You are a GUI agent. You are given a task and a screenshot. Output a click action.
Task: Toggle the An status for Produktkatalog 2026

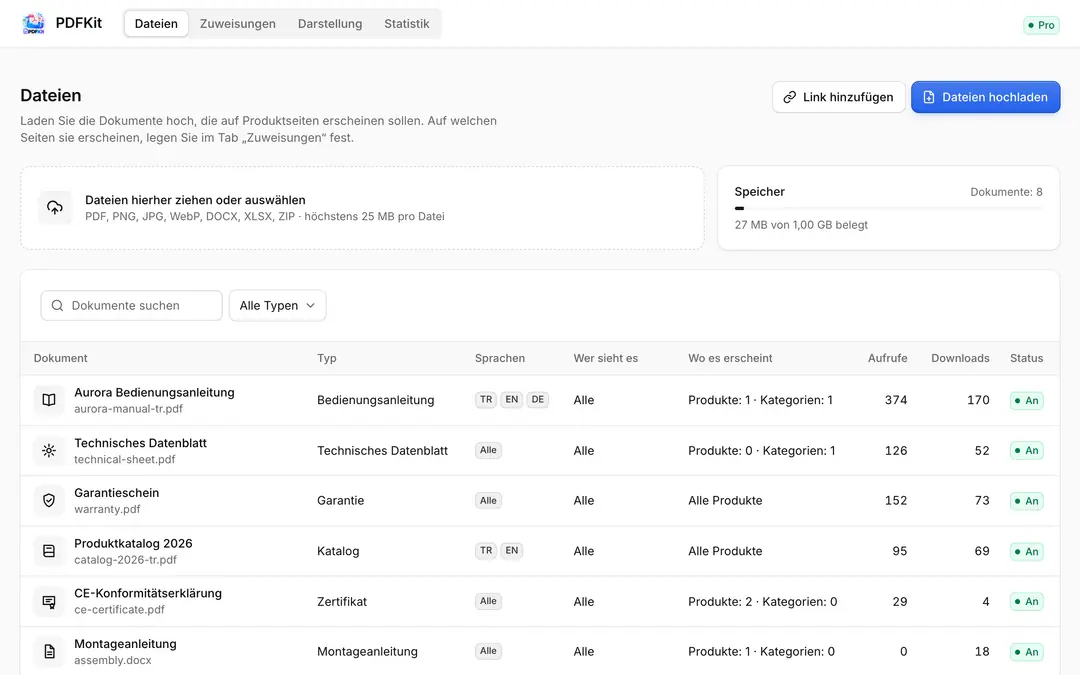pos(1026,551)
